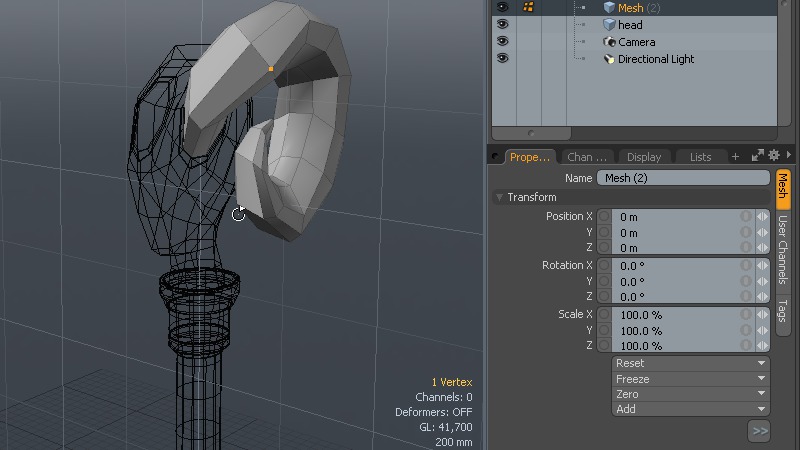Image resolution: width=800 pixels, height=450 pixels.
Task: Click the expand panel arrows icon
Action: tap(757, 156)
